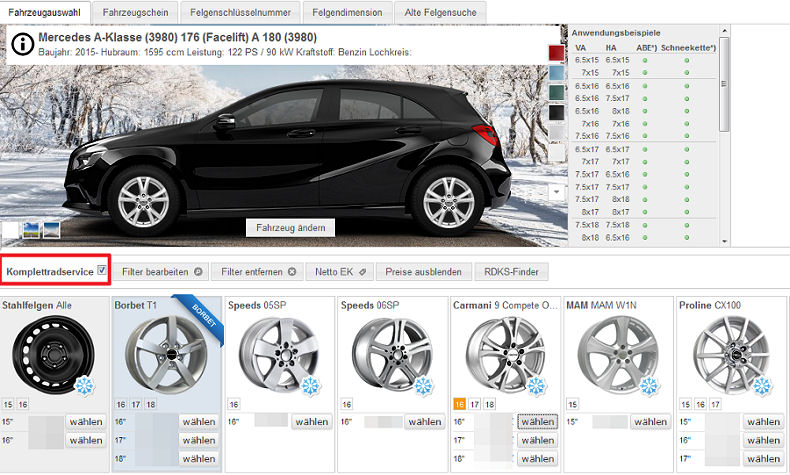This screenshot has width=790, height=475.
Task: Click wählen for 15" MAM W1N
Action: (x=650, y=422)
